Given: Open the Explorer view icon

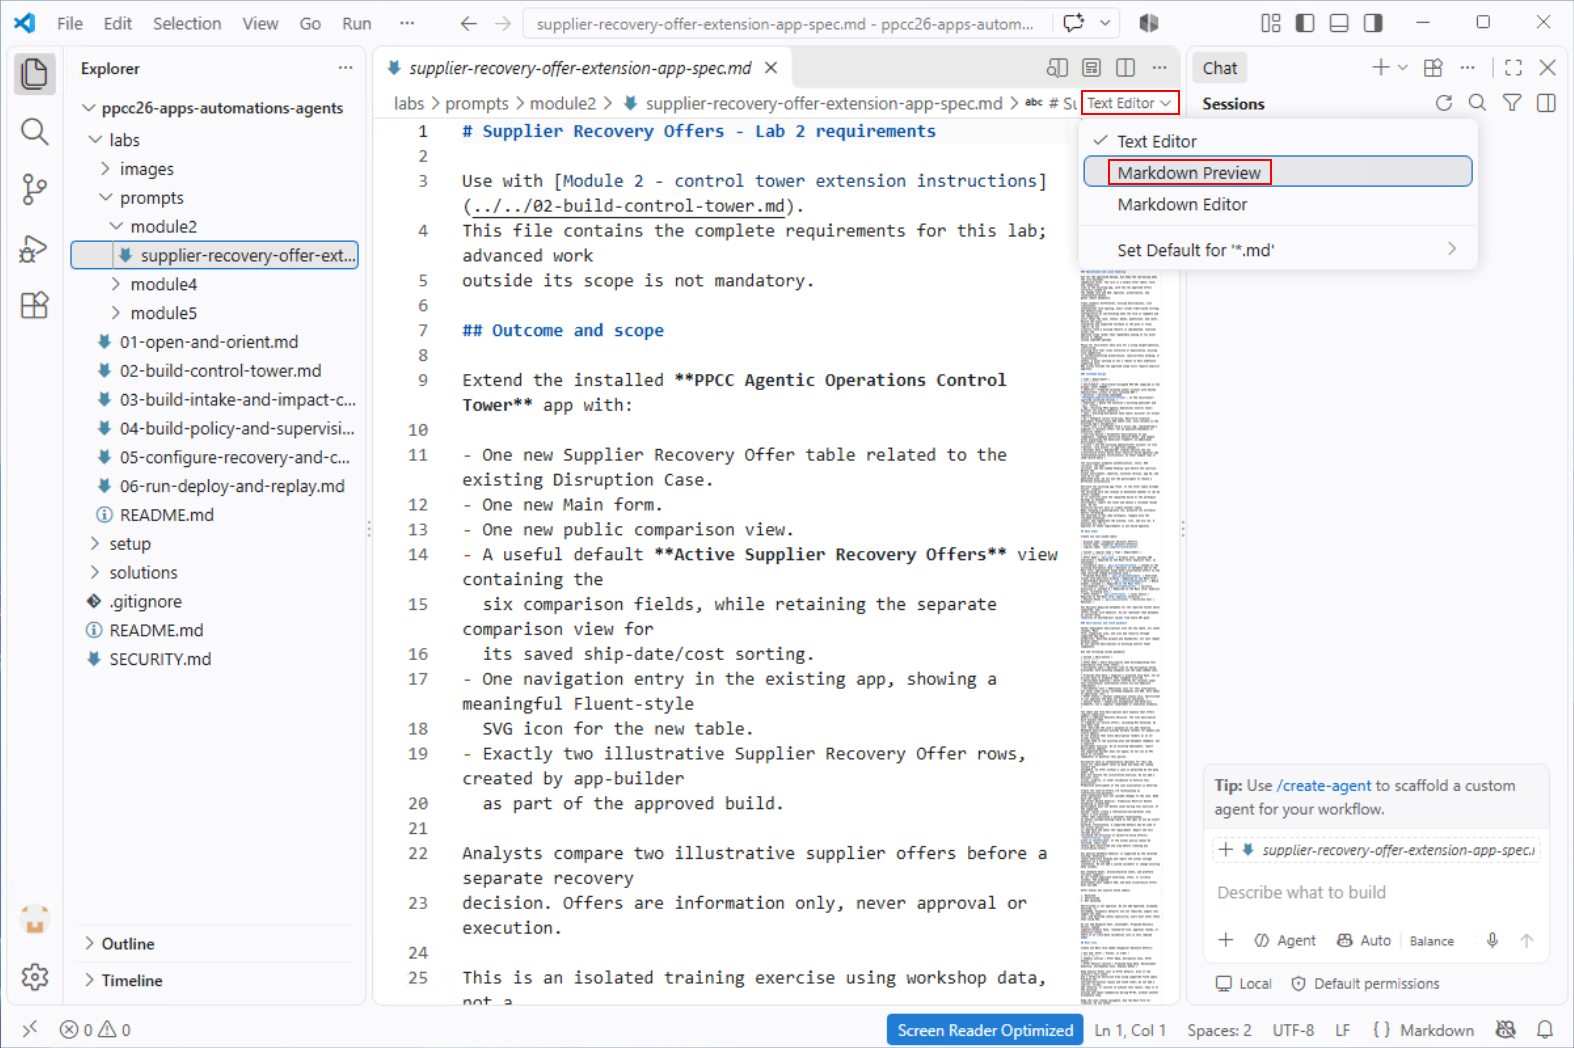Looking at the screenshot, I should 34,73.
